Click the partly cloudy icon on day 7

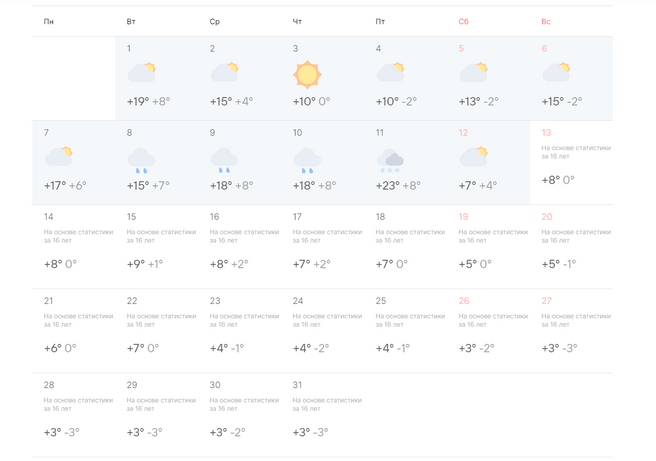[58, 157]
